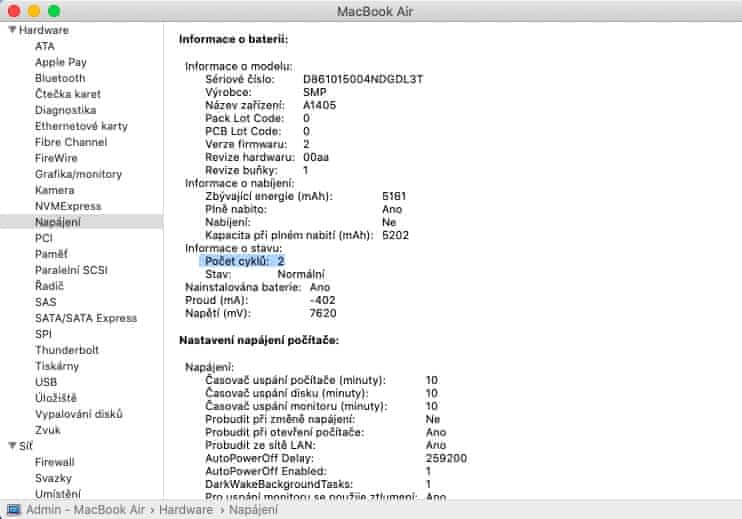Click the computer icon in path bar
The width and height of the screenshot is (742, 519).
(14, 510)
